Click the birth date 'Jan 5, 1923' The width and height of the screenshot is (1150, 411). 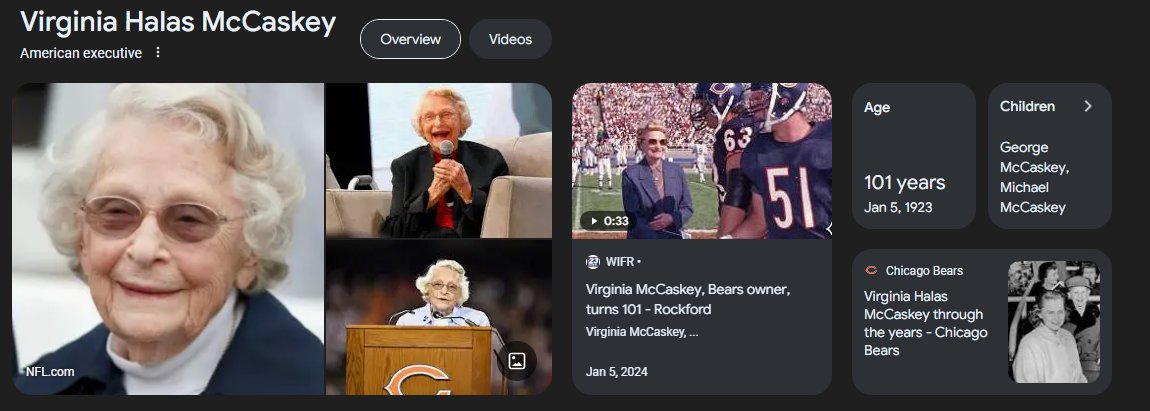(898, 208)
